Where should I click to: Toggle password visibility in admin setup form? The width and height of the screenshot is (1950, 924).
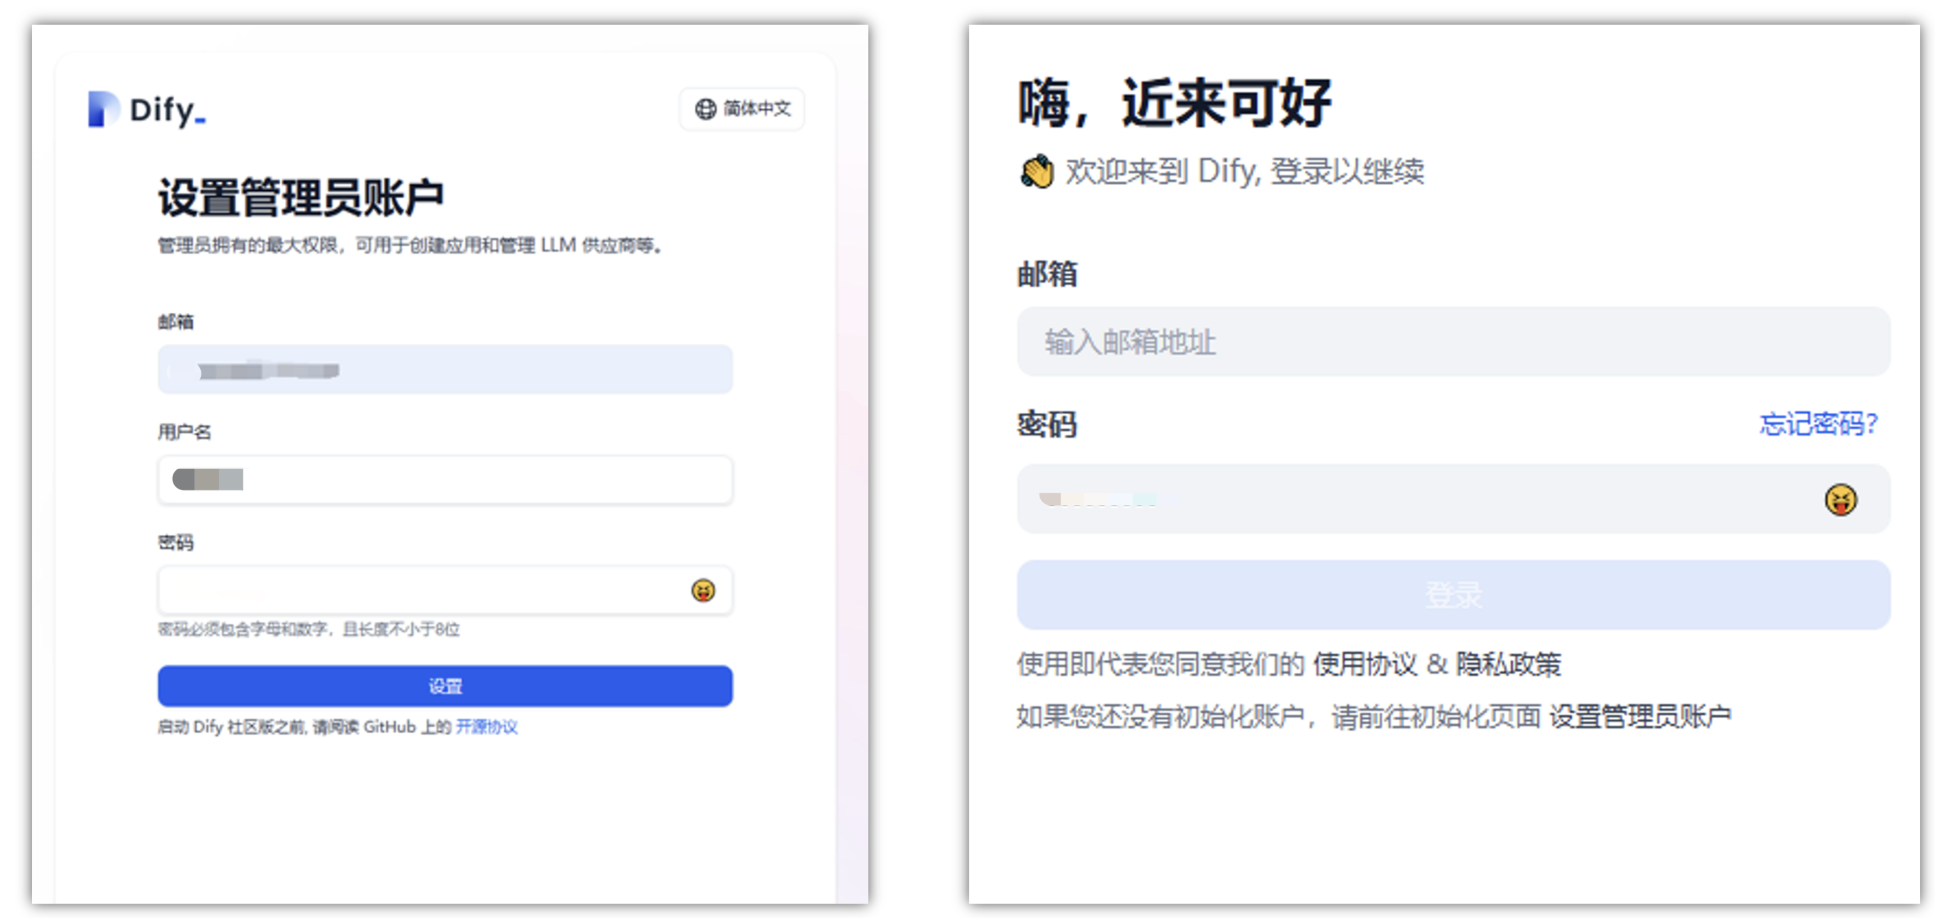tap(703, 591)
